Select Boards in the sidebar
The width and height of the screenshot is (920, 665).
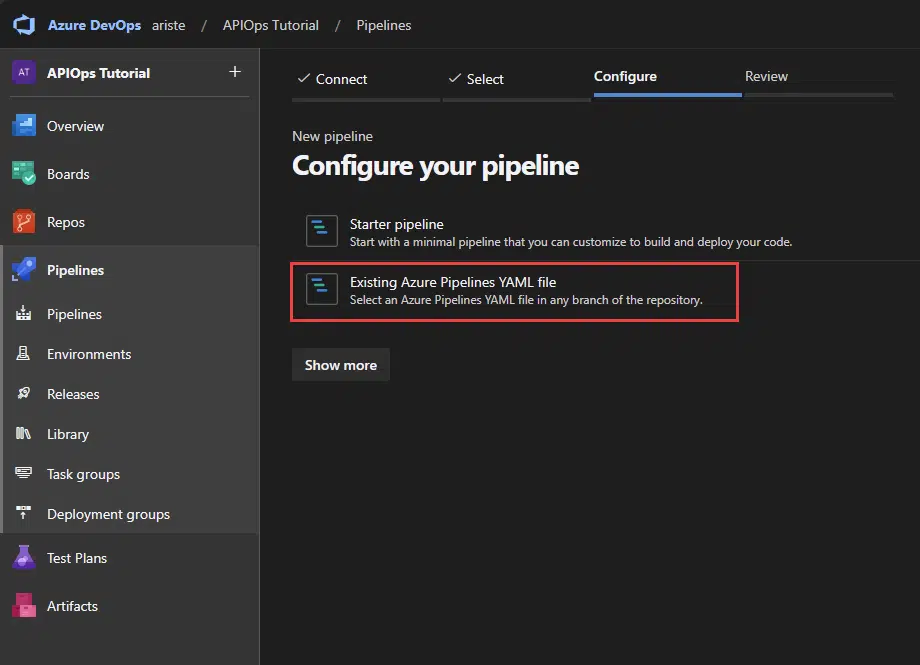[x=68, y=174]
